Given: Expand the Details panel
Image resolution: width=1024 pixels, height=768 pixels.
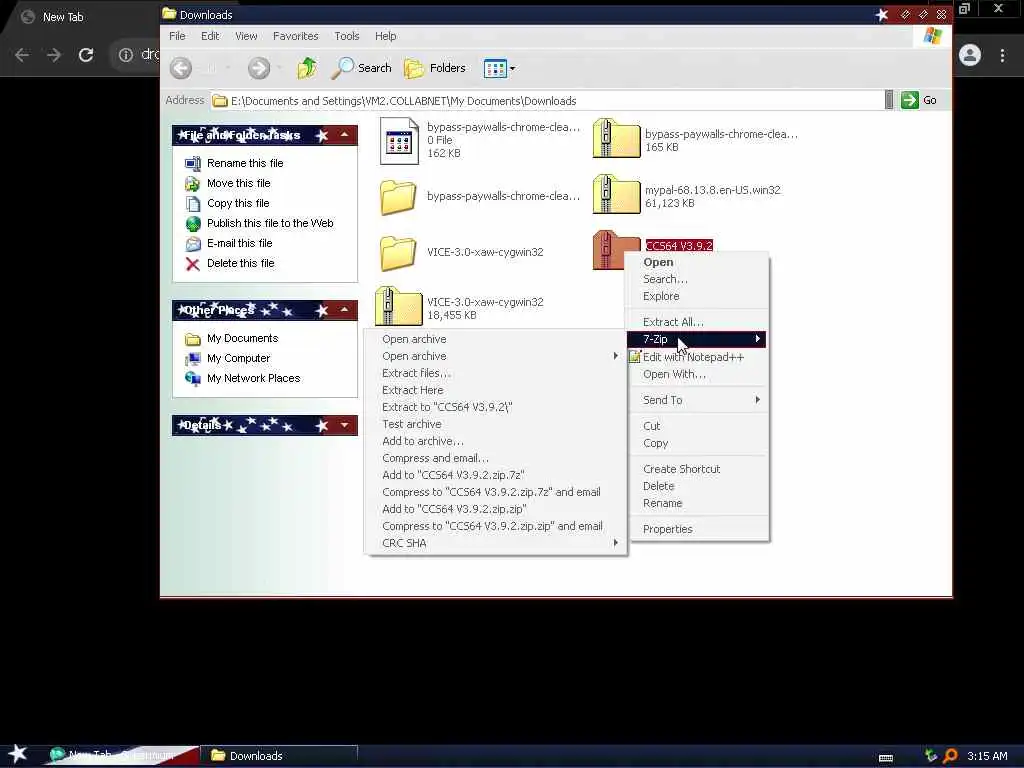Looking at the screenshot, I should point(344,425).
